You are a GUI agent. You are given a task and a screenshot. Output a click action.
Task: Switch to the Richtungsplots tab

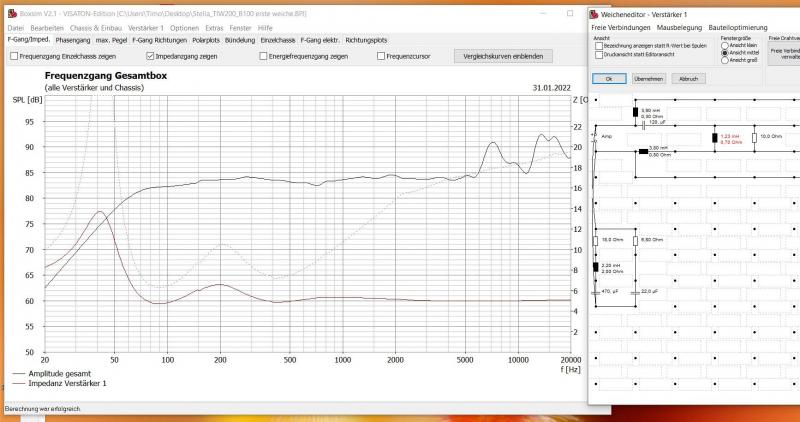click(x=366, y=40)
